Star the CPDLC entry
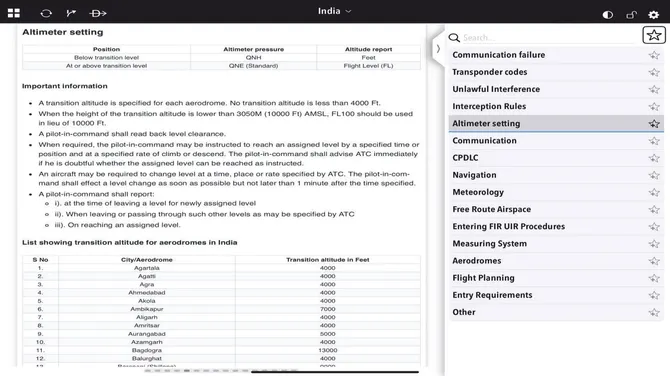 pos(654,158)
